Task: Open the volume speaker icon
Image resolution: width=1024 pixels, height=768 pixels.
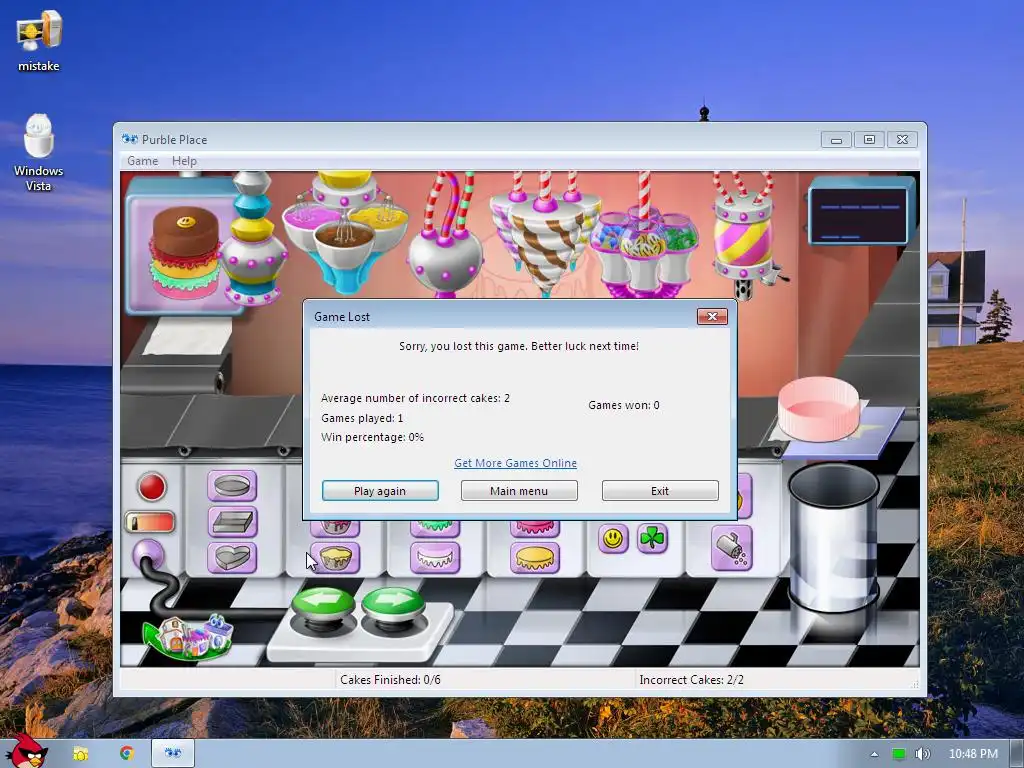Action: 922,754
